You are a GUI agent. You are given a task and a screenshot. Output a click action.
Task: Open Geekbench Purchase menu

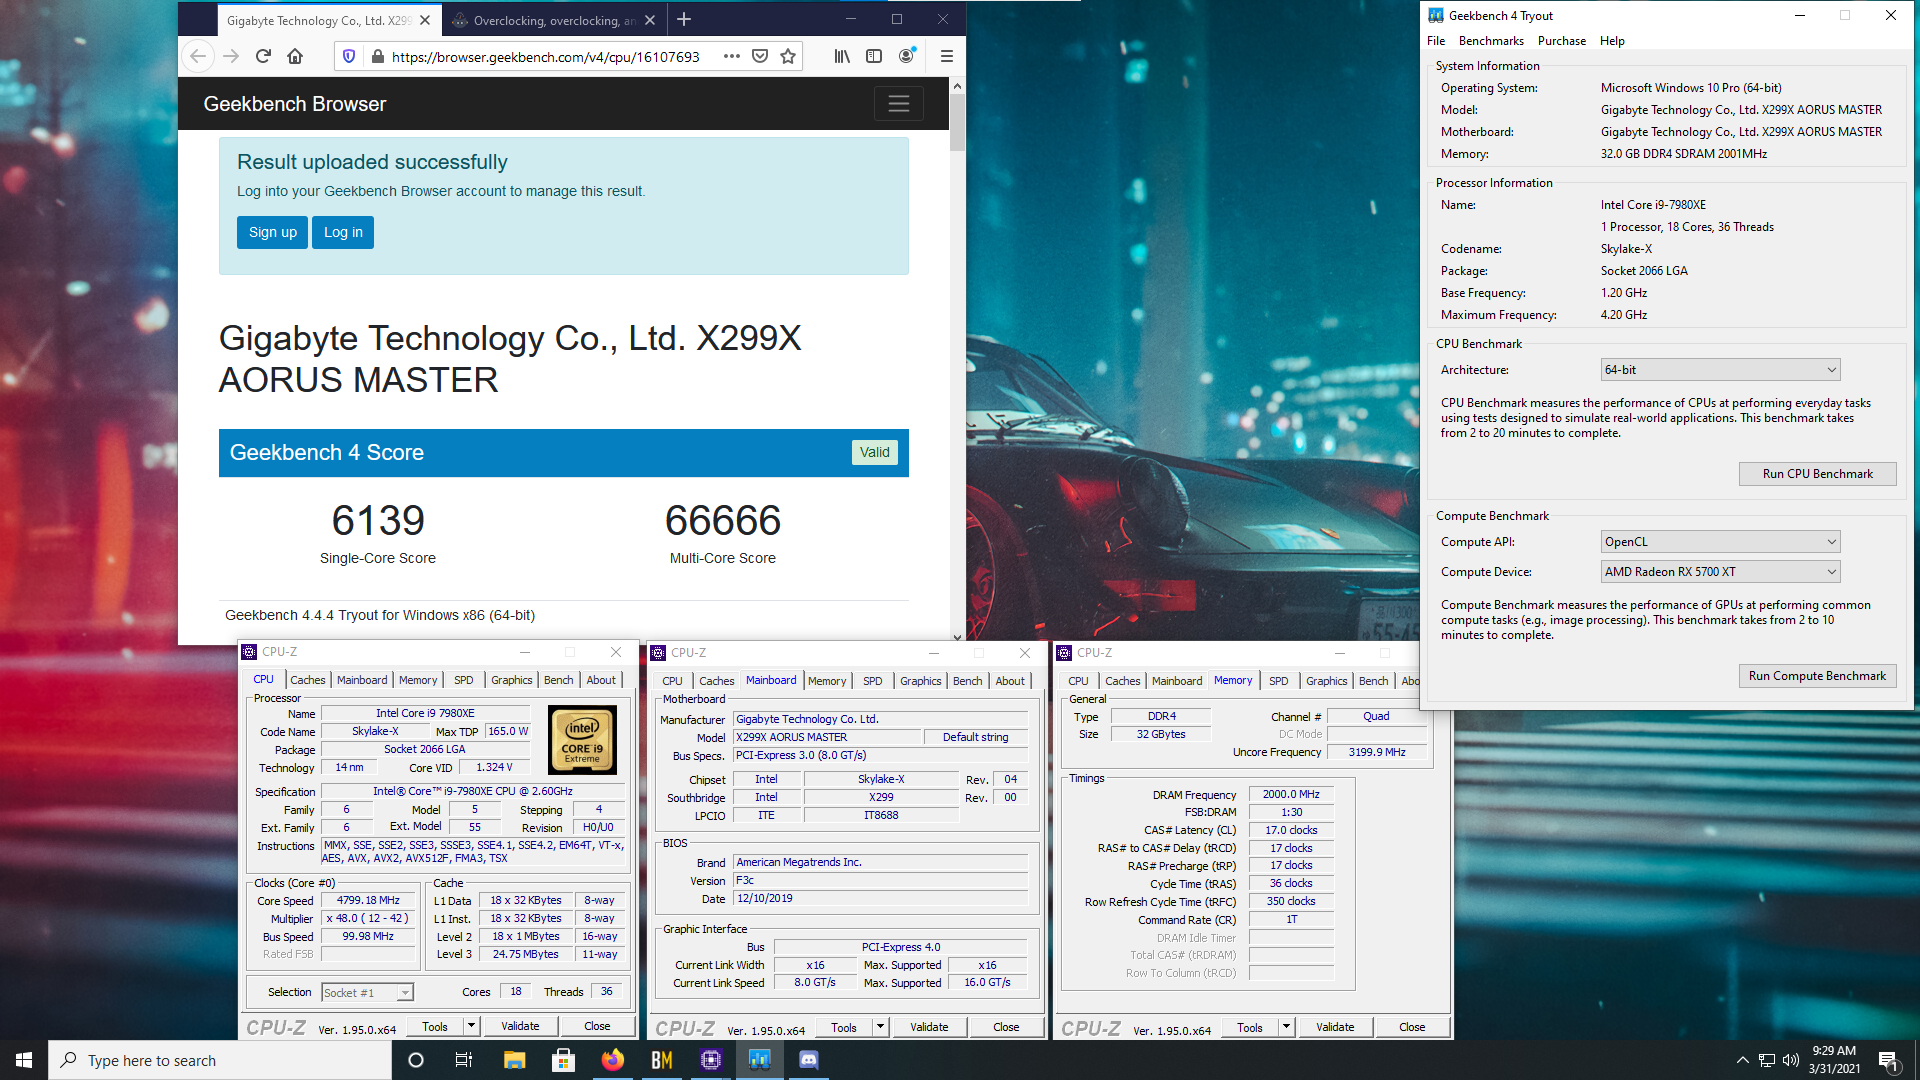coord(1562,41)
